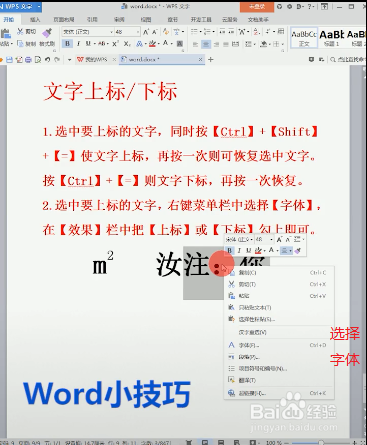Toggle Italic in the floating mini toolbar
367x445 pixels.
239,250
